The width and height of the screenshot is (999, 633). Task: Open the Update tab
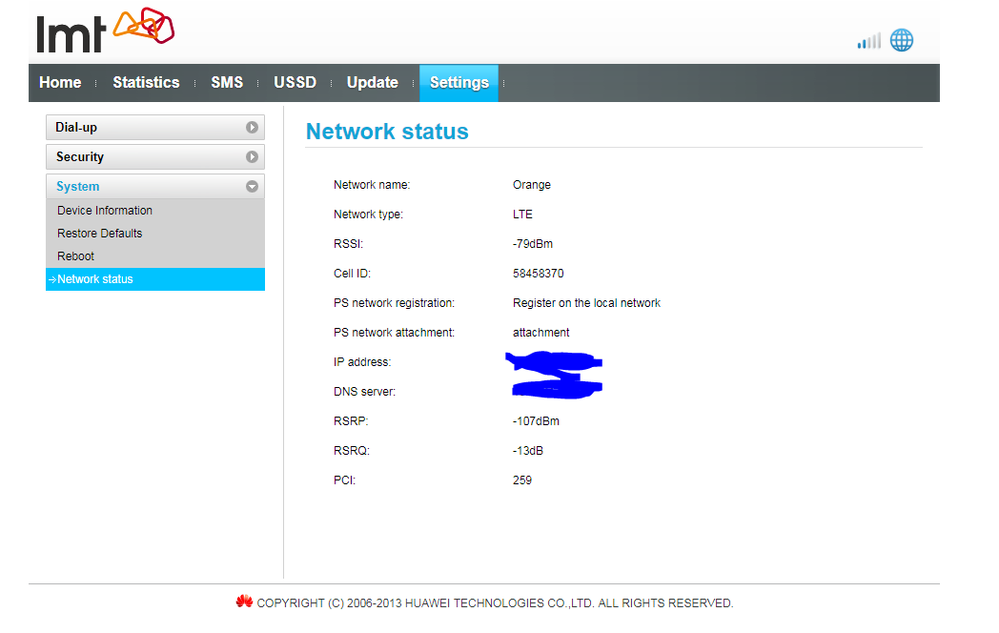coord(372,83)
